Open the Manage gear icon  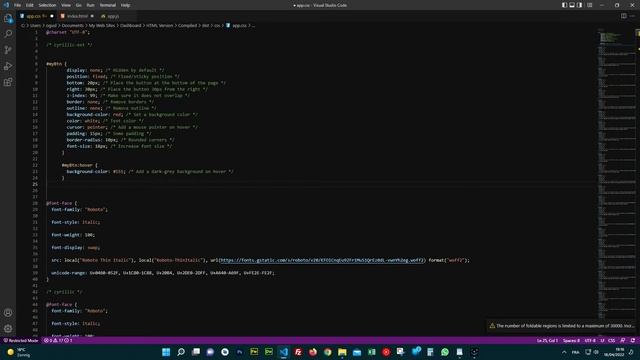[8, 329]
